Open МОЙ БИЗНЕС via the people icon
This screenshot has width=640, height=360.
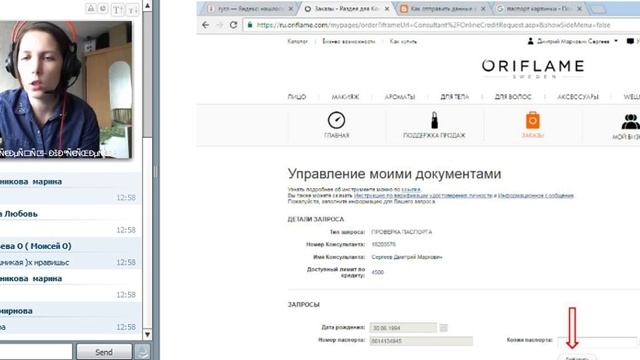630,122
